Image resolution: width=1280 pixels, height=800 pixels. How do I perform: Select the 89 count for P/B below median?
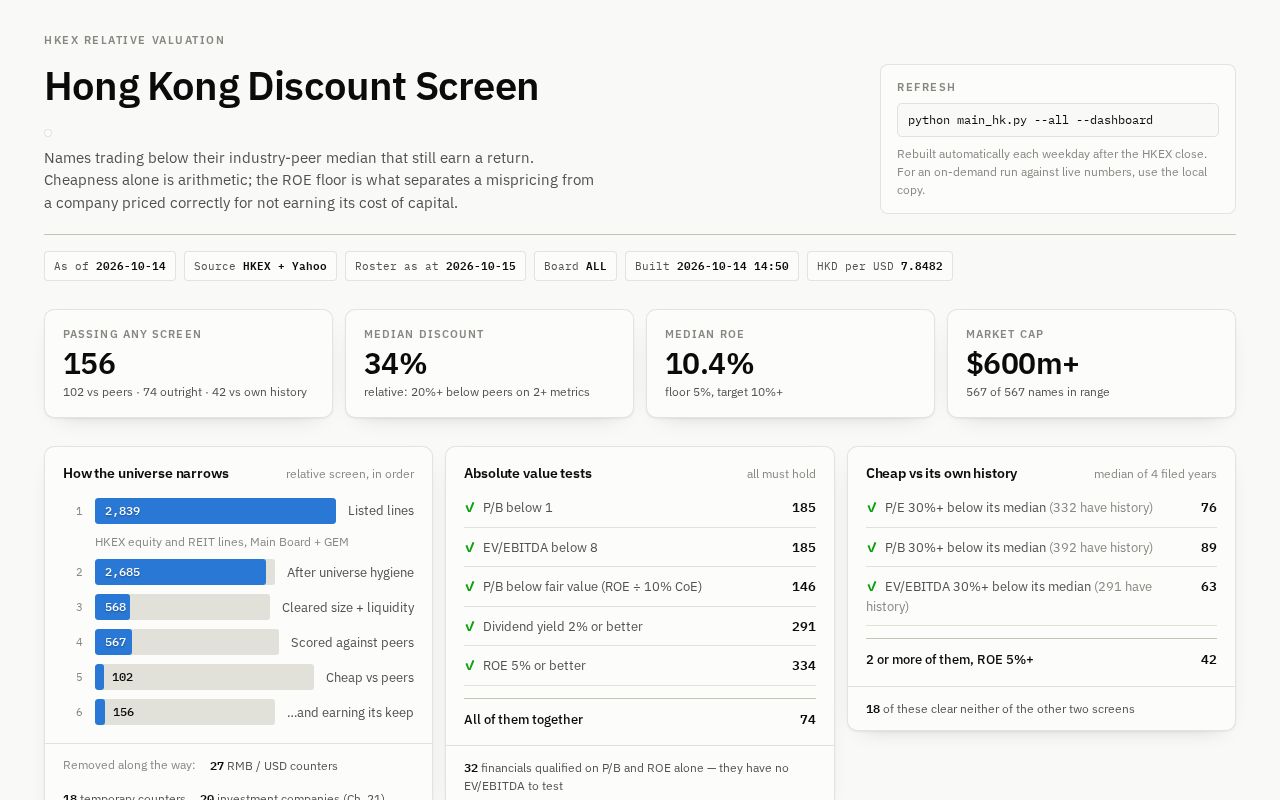1209,548
